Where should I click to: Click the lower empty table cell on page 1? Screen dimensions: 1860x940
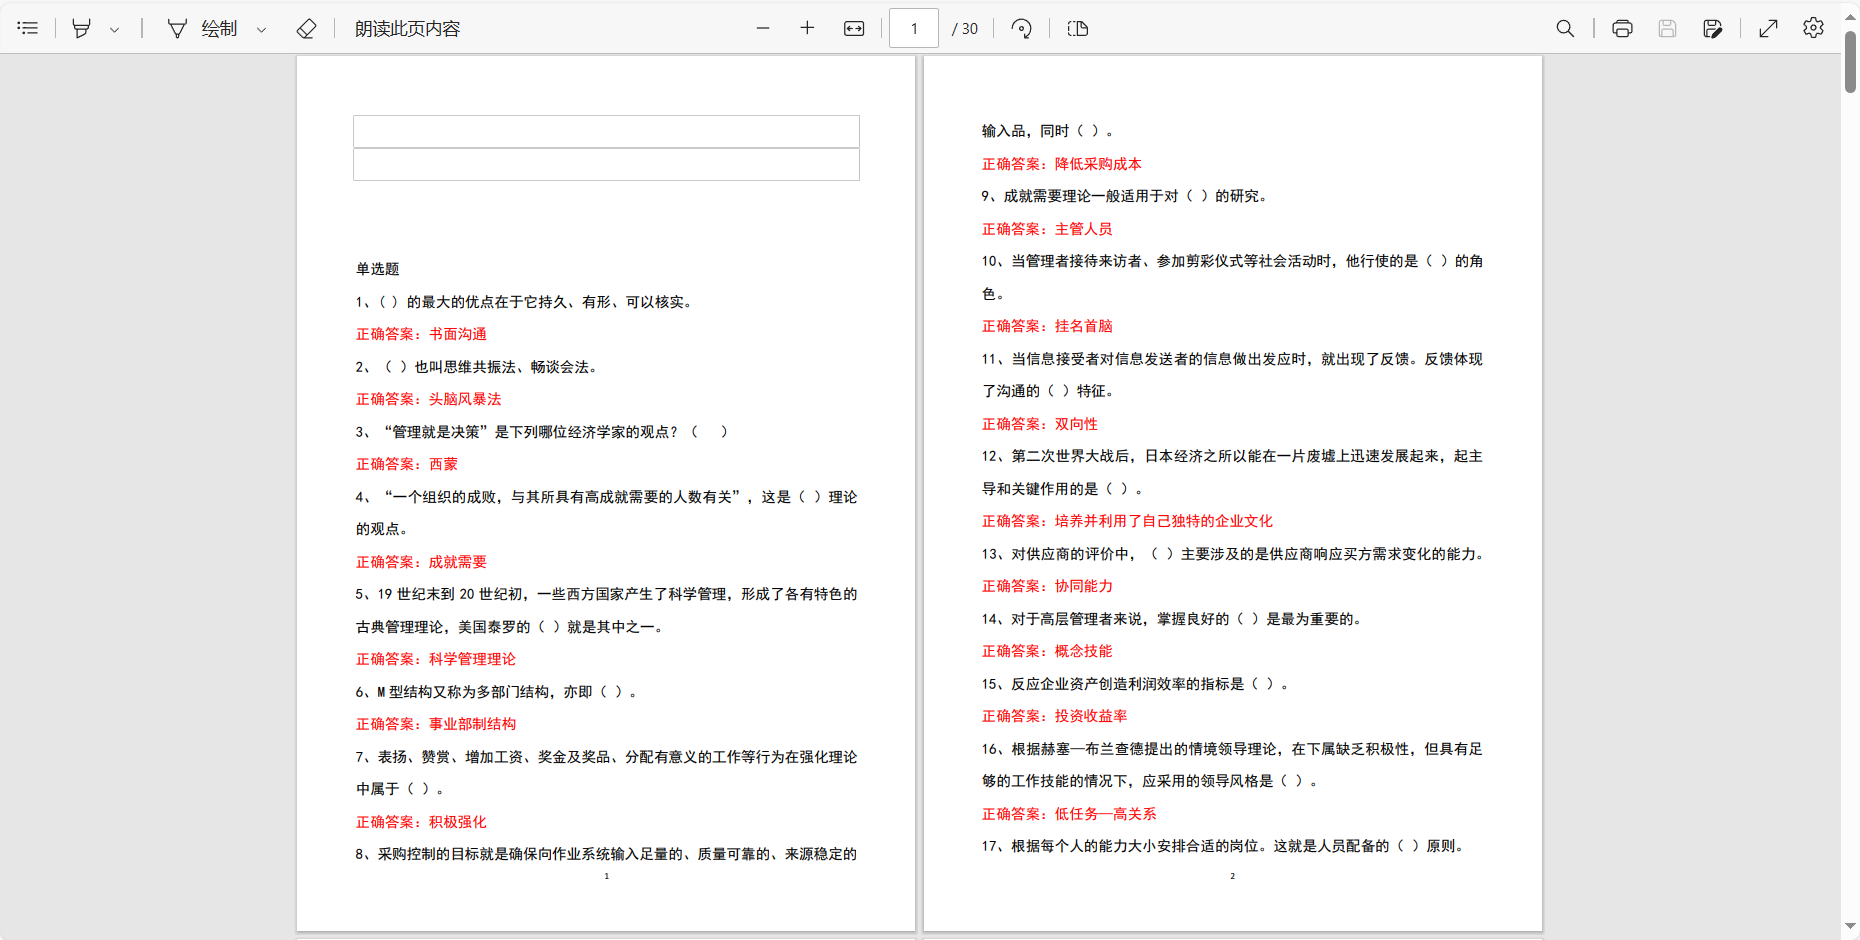[x=606, y=164]
